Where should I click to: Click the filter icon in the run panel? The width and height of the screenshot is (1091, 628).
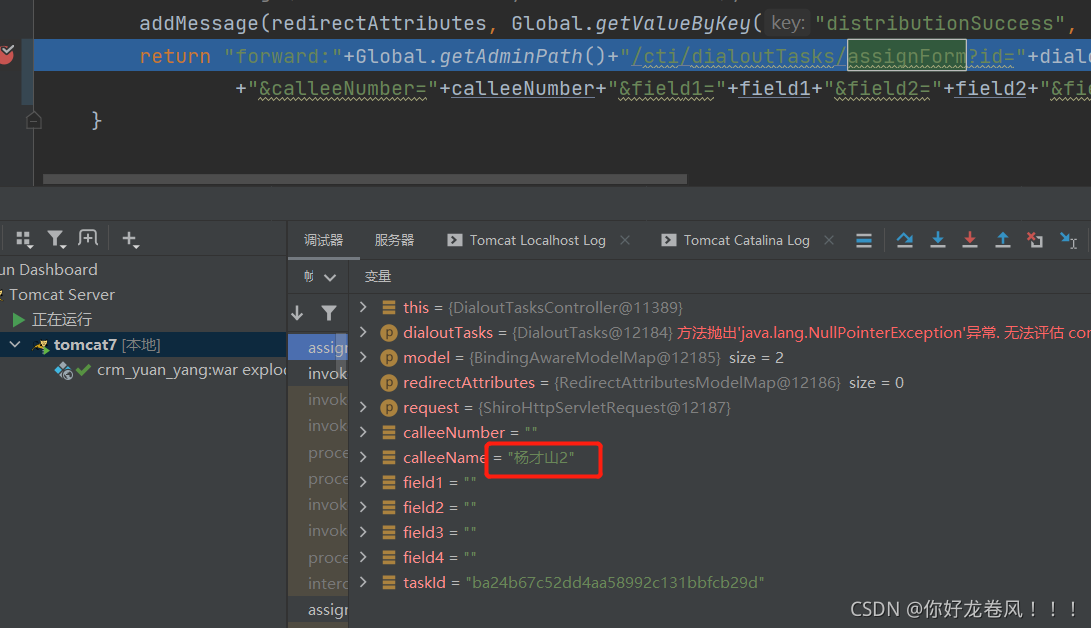tap(57, 238)
